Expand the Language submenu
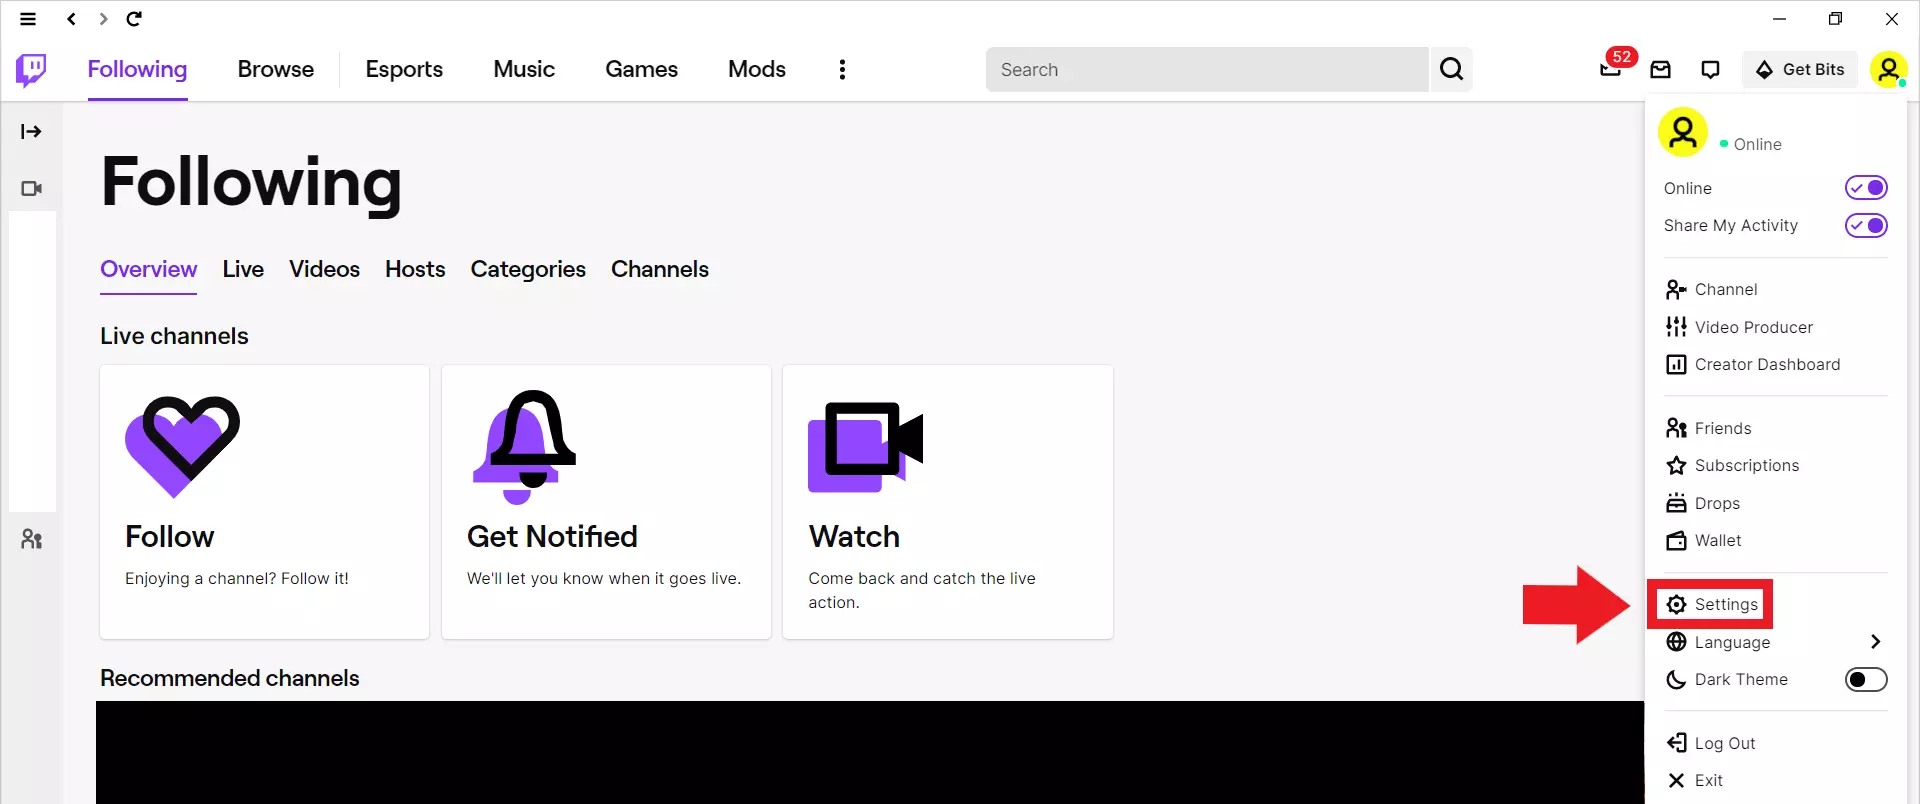This screenshot has width=1920, height=804. point(1875,642)
